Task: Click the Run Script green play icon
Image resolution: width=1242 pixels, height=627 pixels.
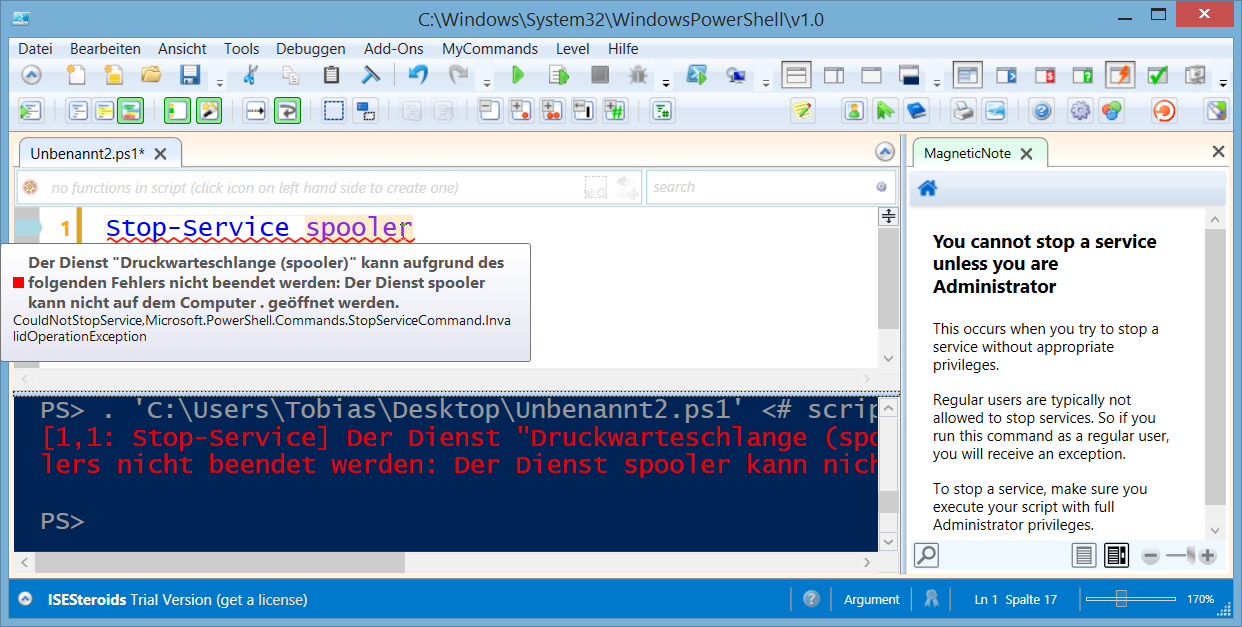Action: tap(518, 75)
